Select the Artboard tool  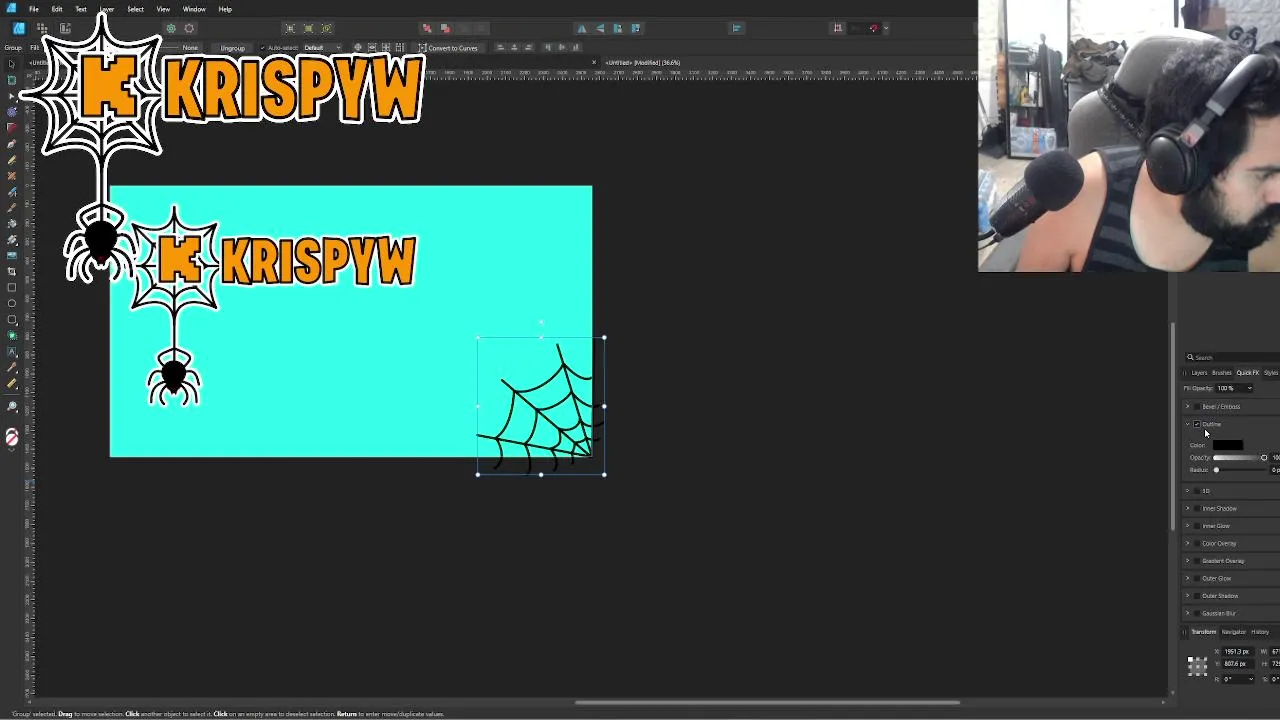coord(12,79)
